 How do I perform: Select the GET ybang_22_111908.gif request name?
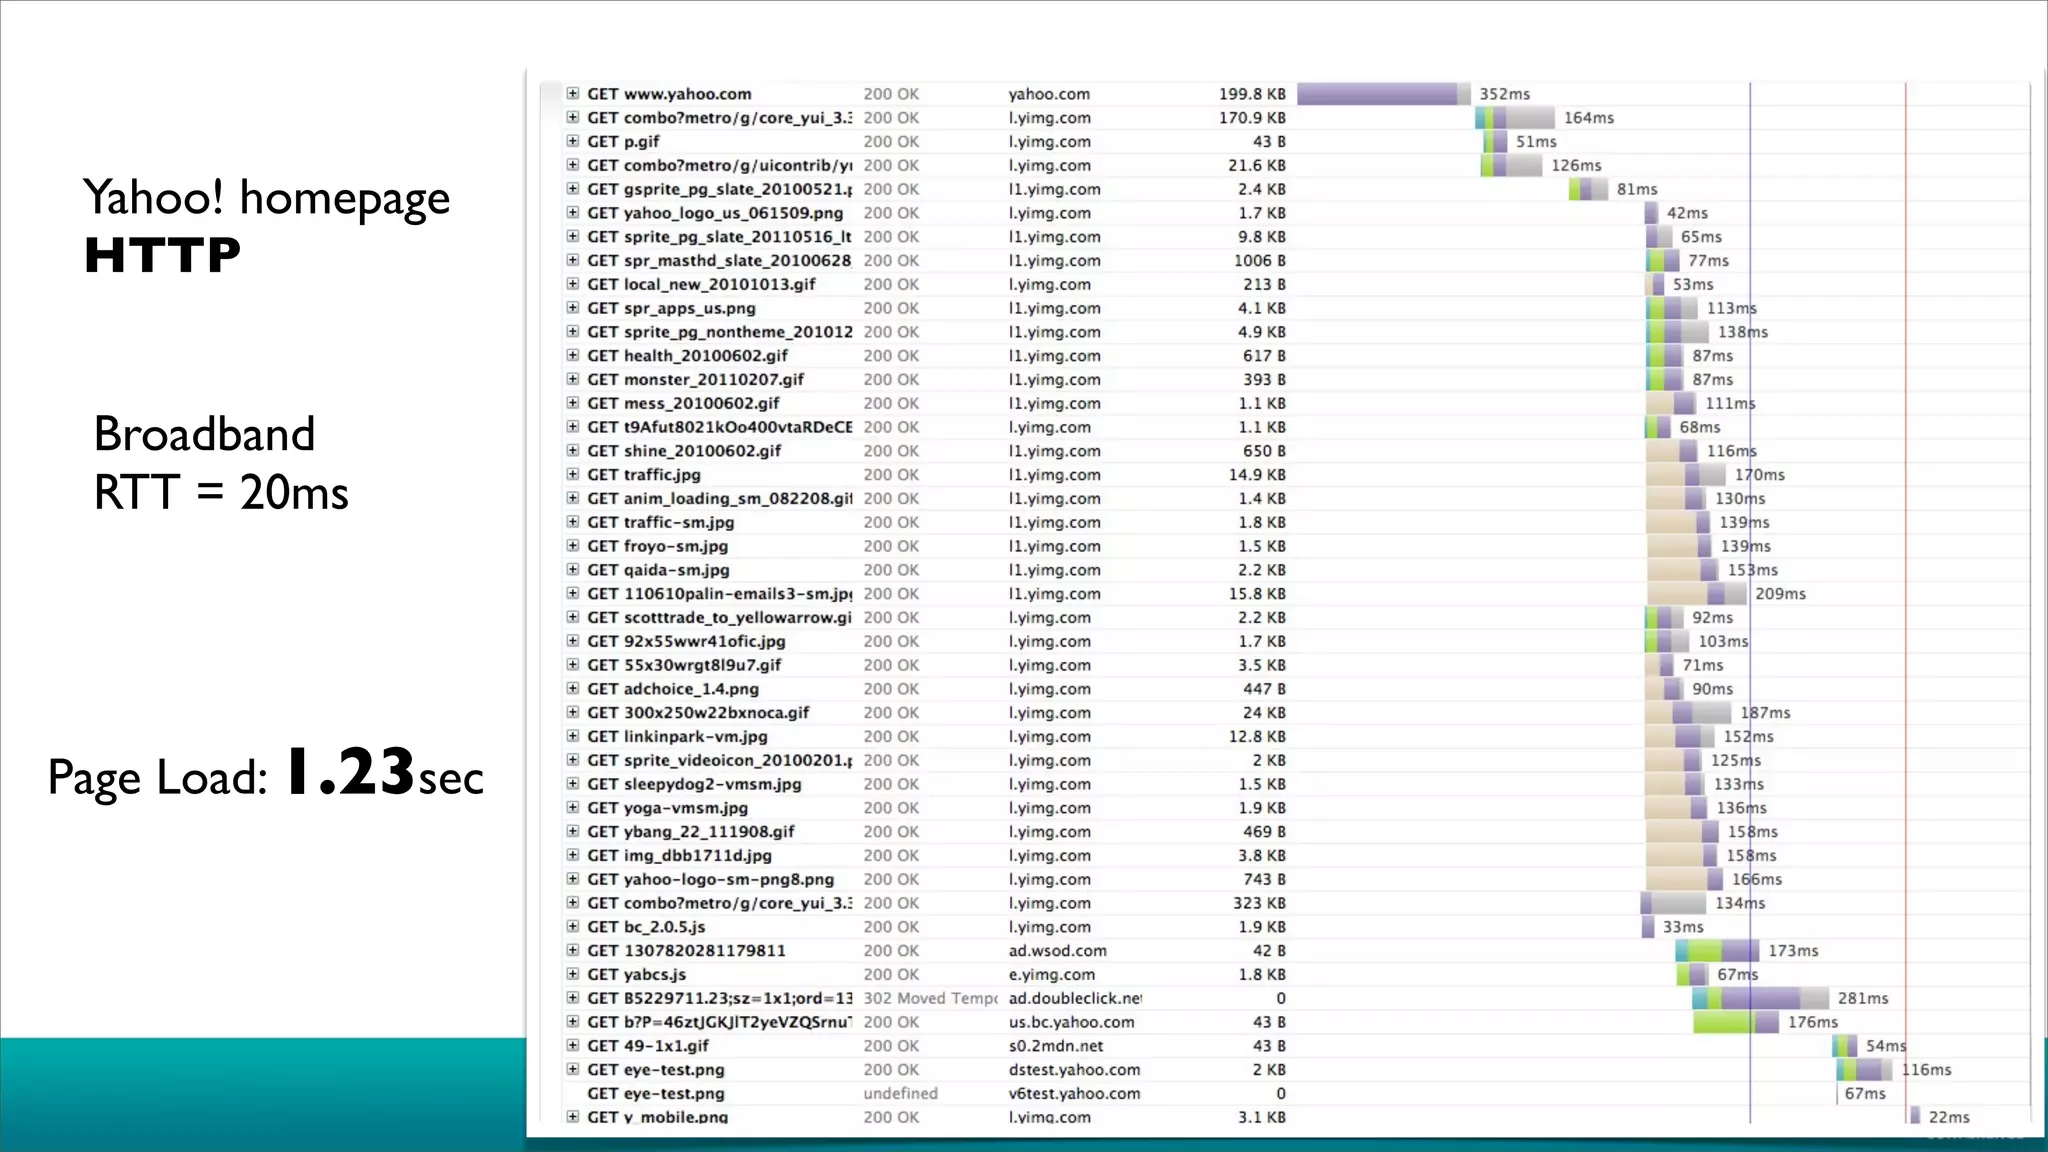691,832
